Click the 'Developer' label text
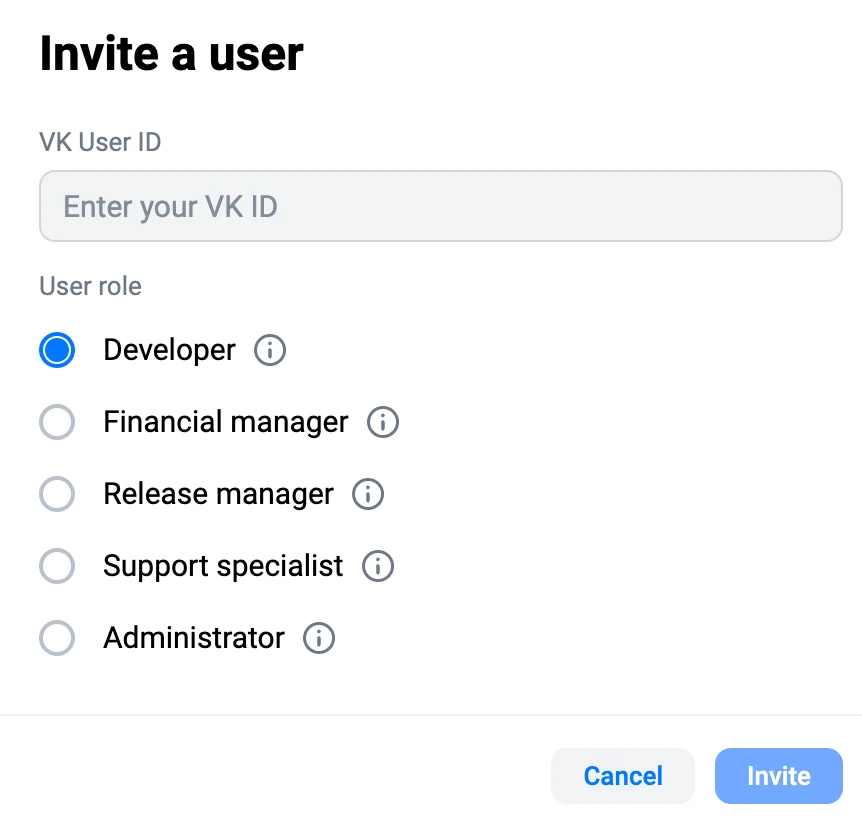 169,350
